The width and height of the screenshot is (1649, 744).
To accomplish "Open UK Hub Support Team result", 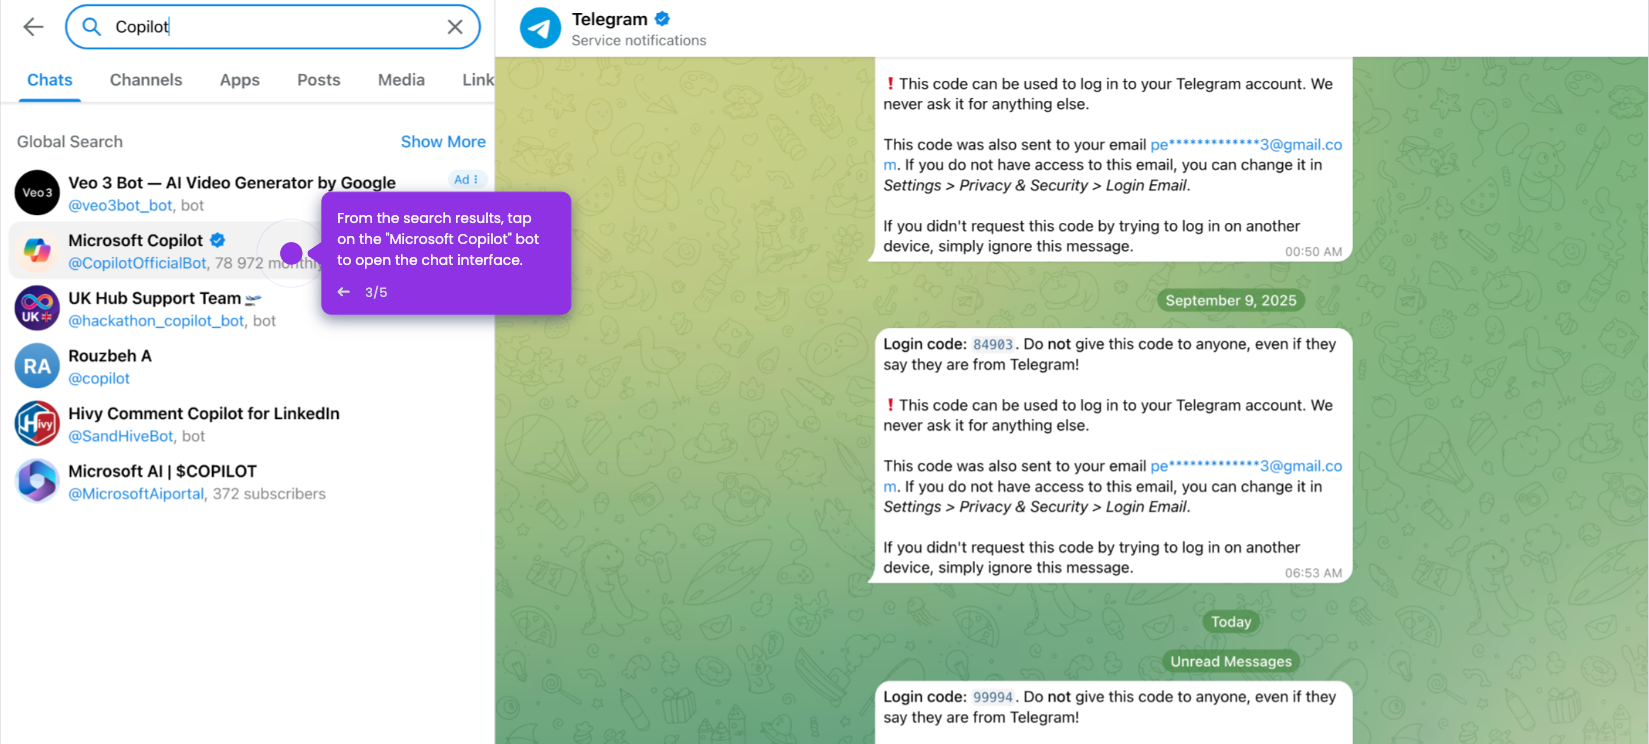I will (248, 308).
